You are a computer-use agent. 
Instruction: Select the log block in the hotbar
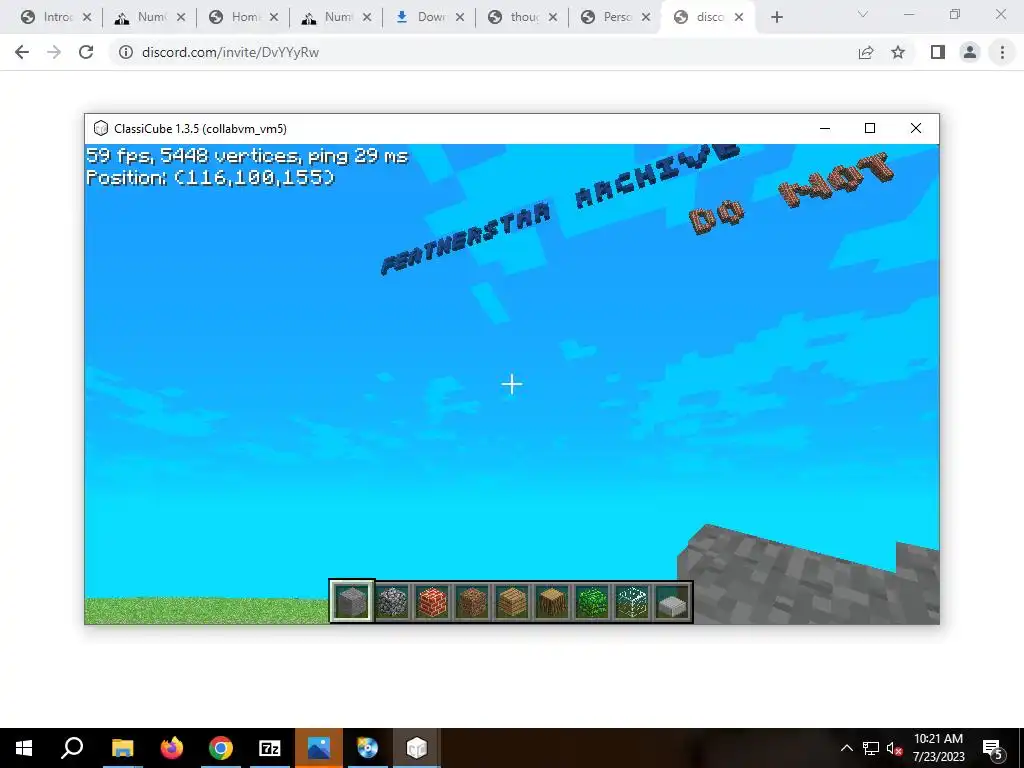(x=552, y=601)
